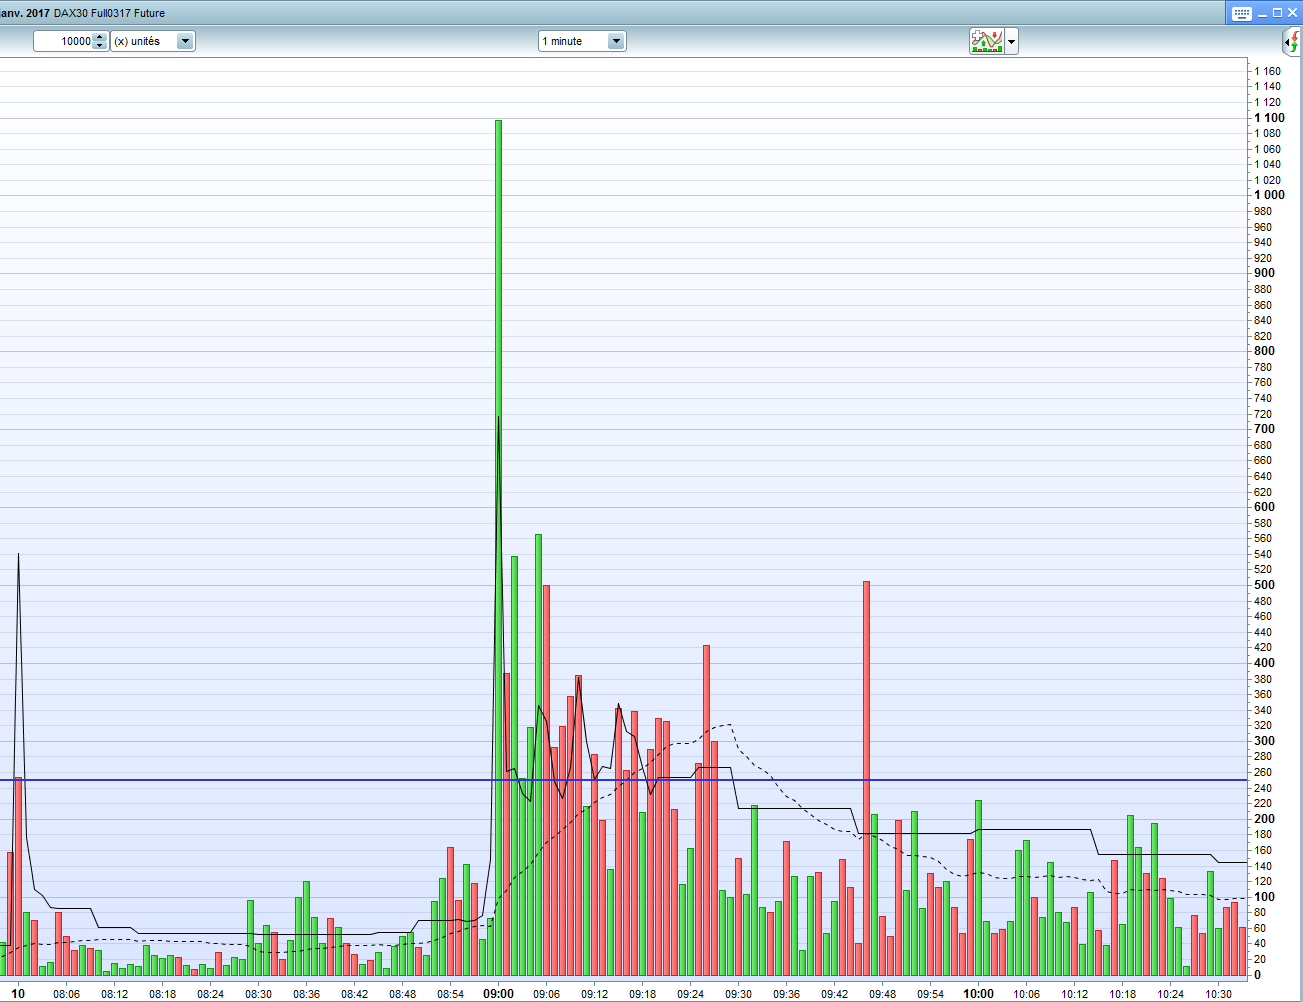Open the (x) unités dropdown

[x=153, y=41]
